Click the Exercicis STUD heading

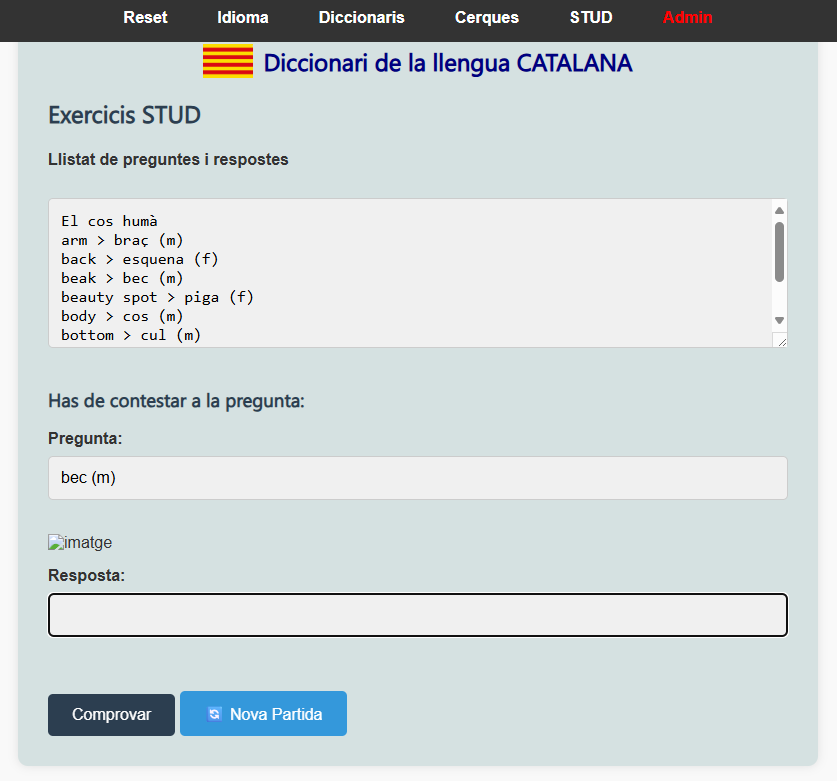[124, 115]
